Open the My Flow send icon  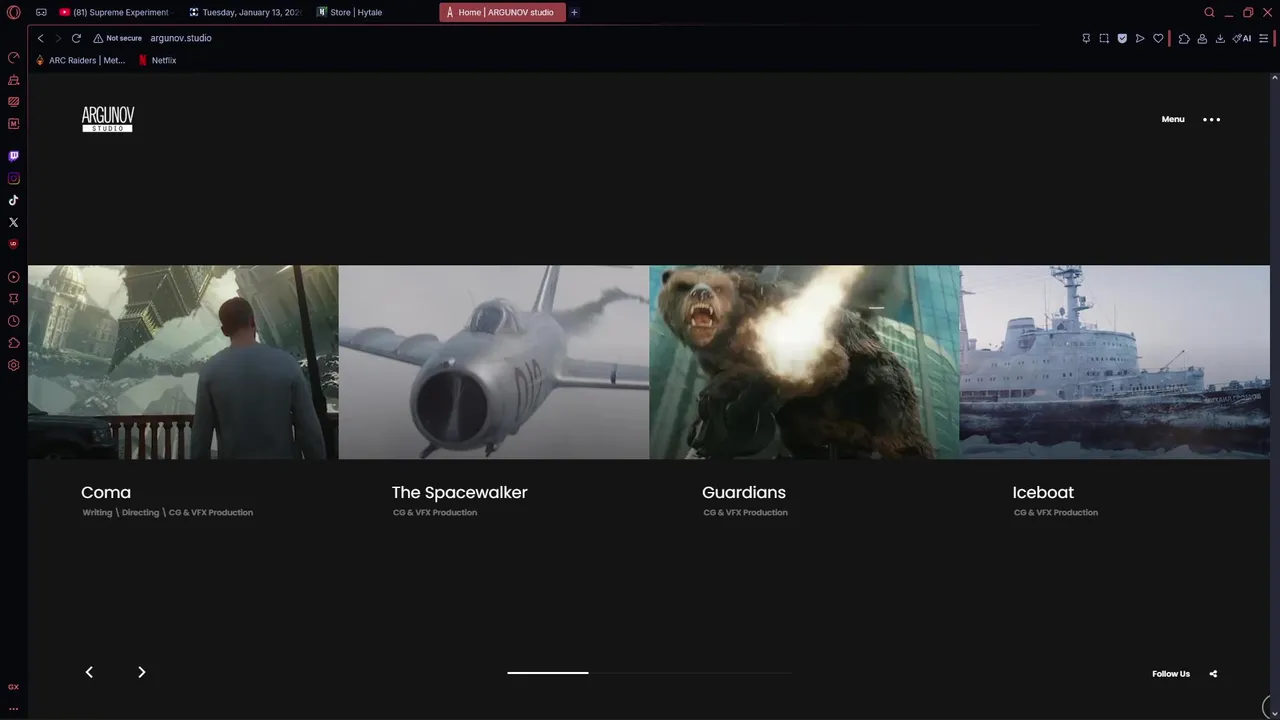tap(1140, 38)
